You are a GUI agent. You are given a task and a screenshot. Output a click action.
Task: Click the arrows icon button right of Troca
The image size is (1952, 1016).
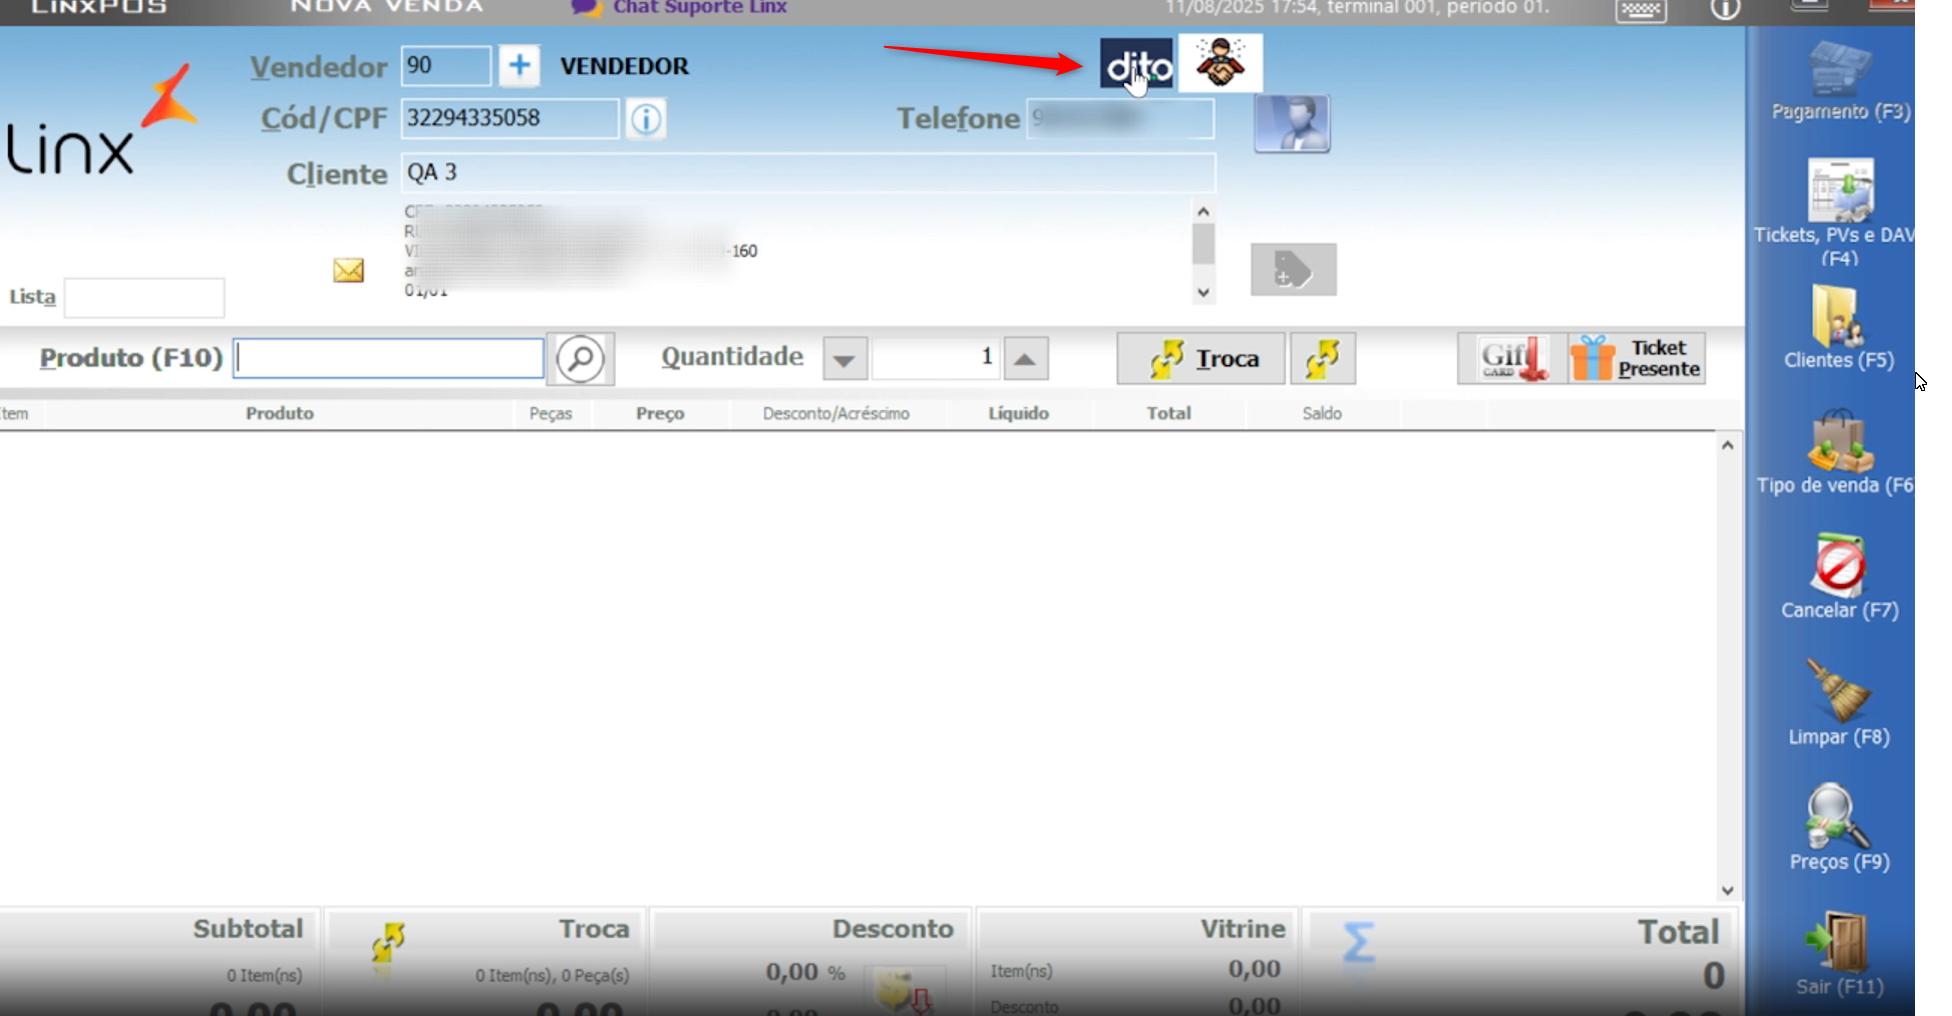tap(1323, 359)
